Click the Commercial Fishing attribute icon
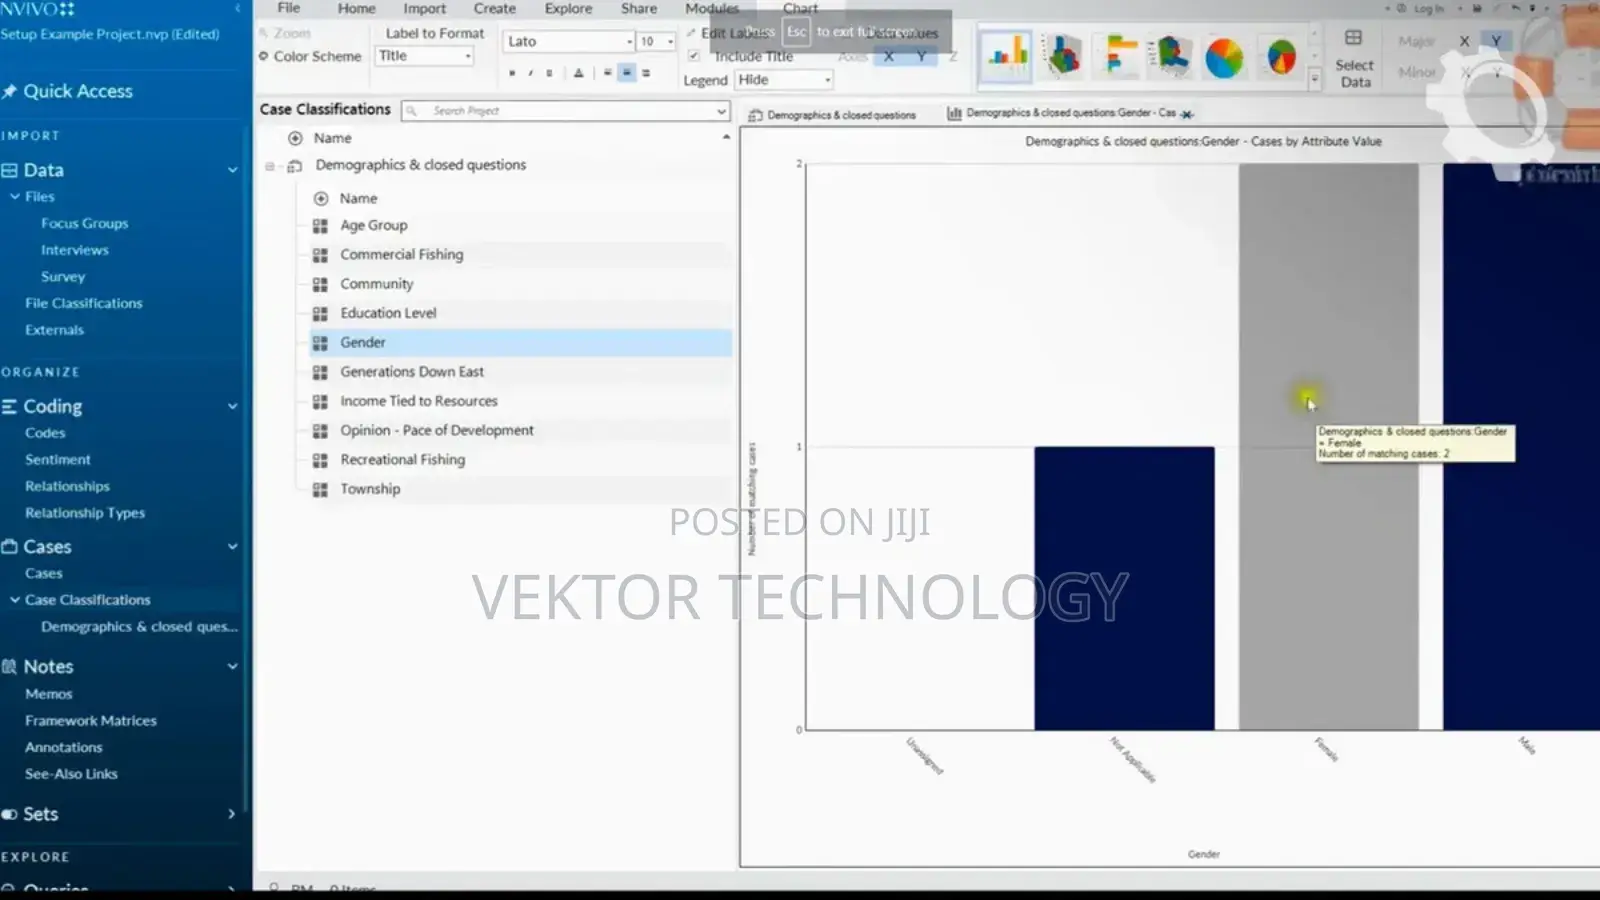The width and height of the screenshot is (1600, 900). [320, 255]
